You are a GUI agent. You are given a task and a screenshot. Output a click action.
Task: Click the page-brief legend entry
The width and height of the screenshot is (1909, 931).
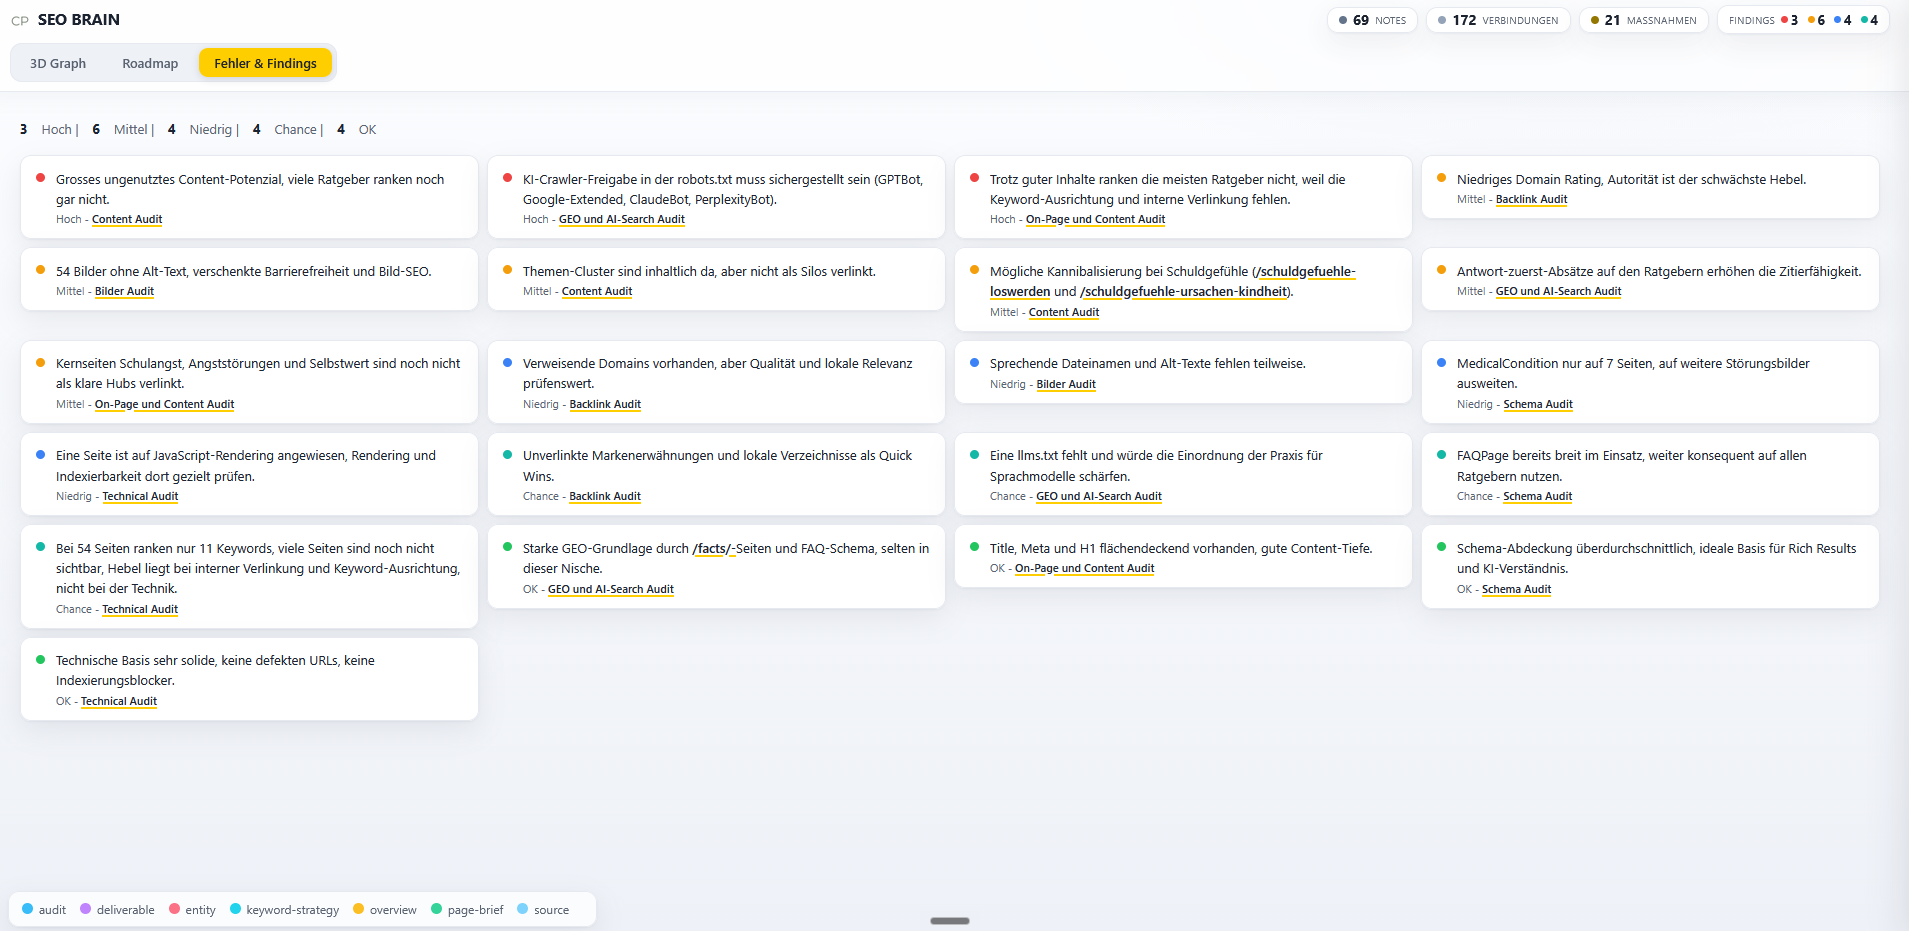pyautogui.click(x=467, y=910)
